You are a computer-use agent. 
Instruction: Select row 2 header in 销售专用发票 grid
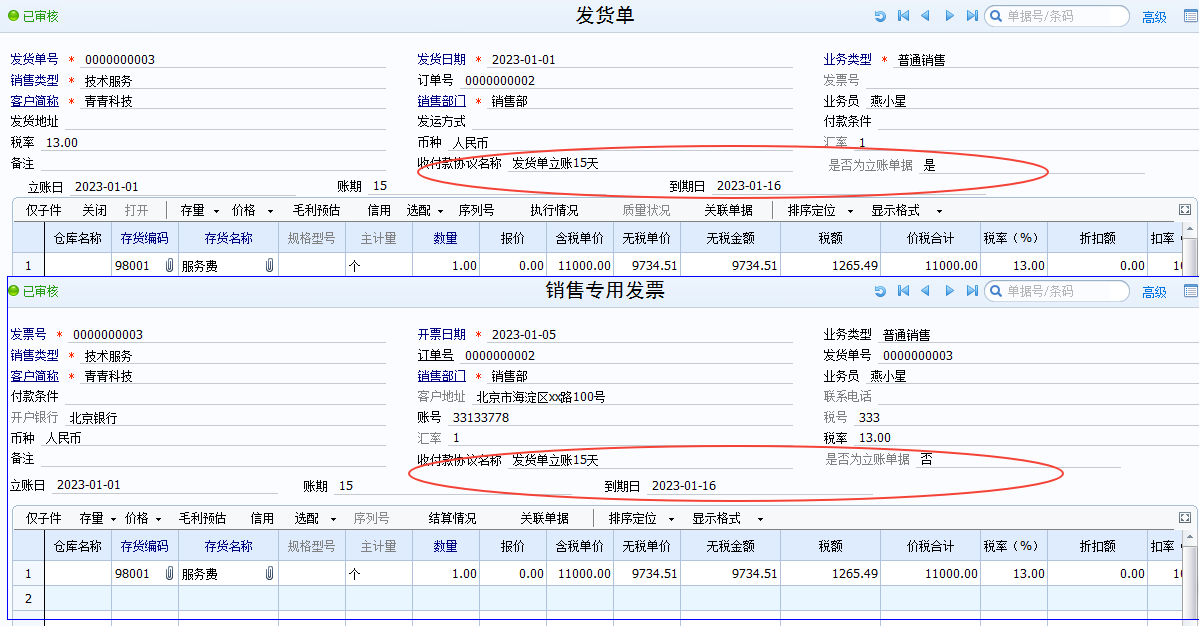click(28, 598)
